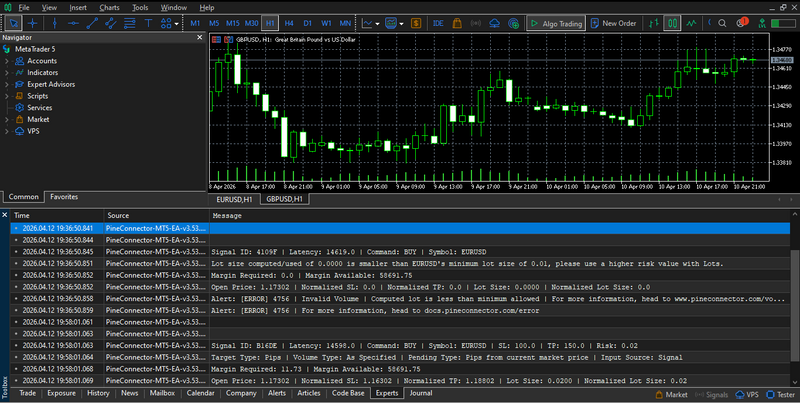Viewport: 800px width, 403px height.
Task: Open the templates dropdown arrow
Action: click(x=402, y=23)
